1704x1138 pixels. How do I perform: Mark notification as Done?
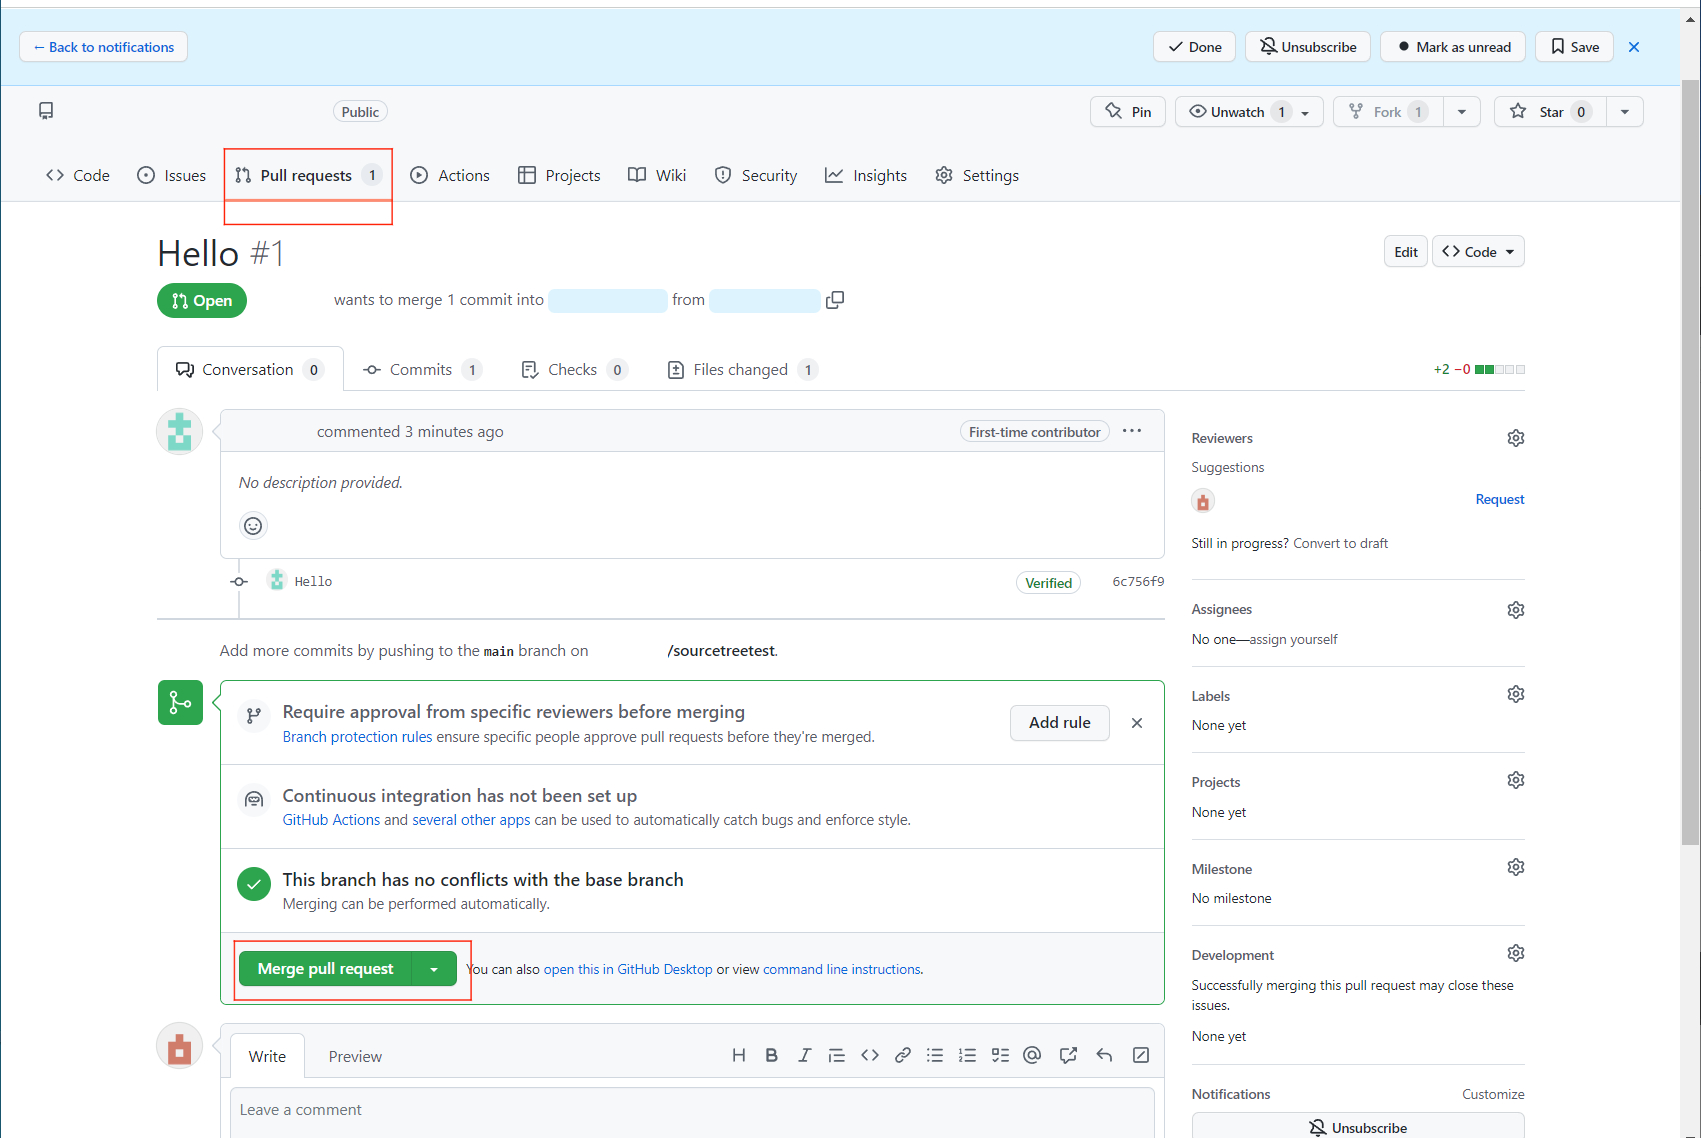tap(1195, 47)
